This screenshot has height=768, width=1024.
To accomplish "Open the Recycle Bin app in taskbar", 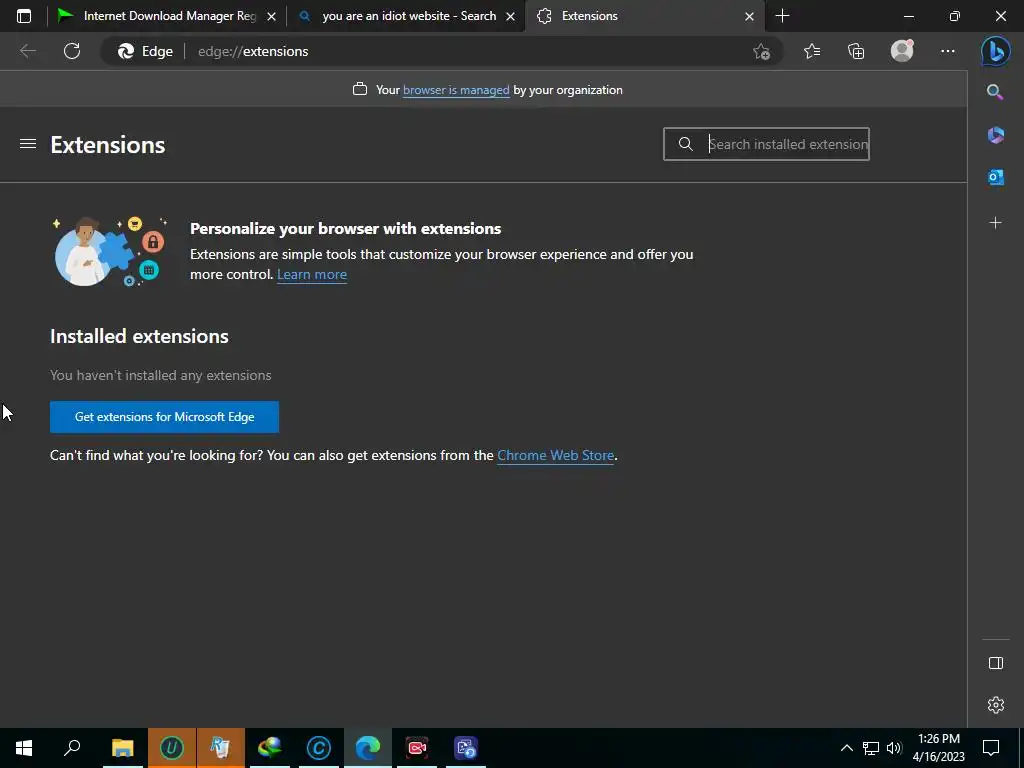I will pyautogui.click(x=221, y=748).
